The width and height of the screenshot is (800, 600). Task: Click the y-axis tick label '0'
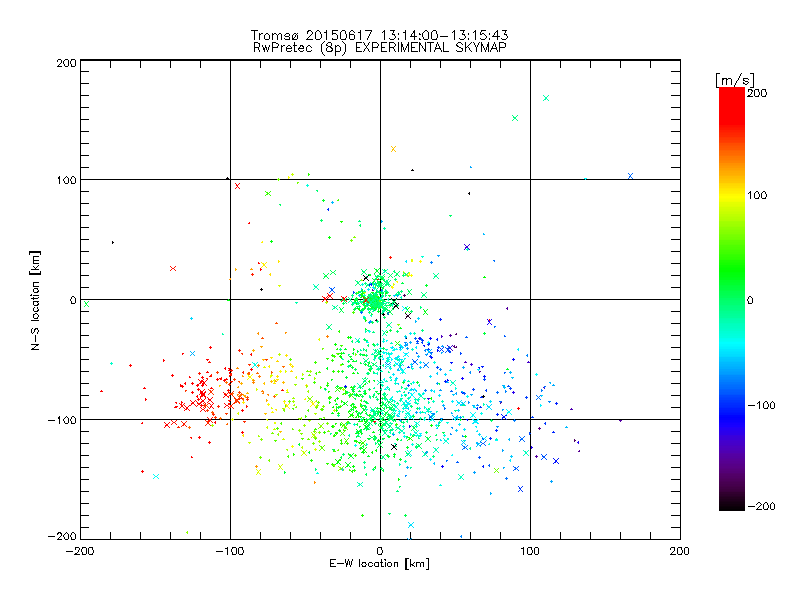click(x=73, y=300)
